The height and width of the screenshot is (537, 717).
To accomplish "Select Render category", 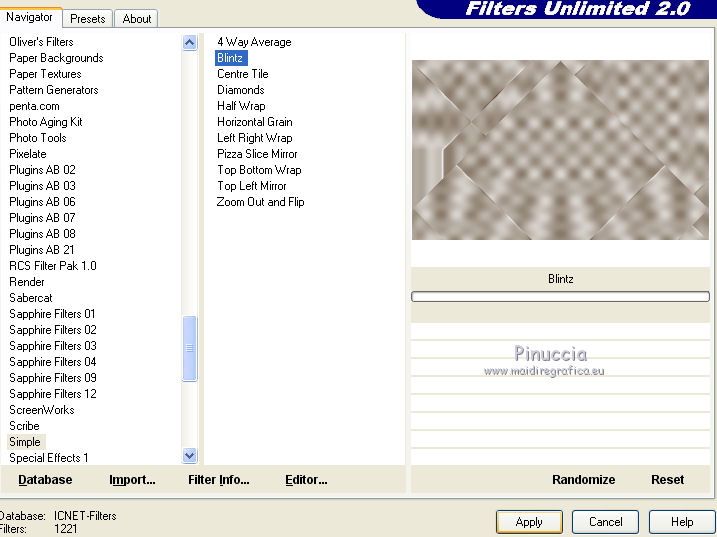I will pyautogui.click(x=27, y=282).
